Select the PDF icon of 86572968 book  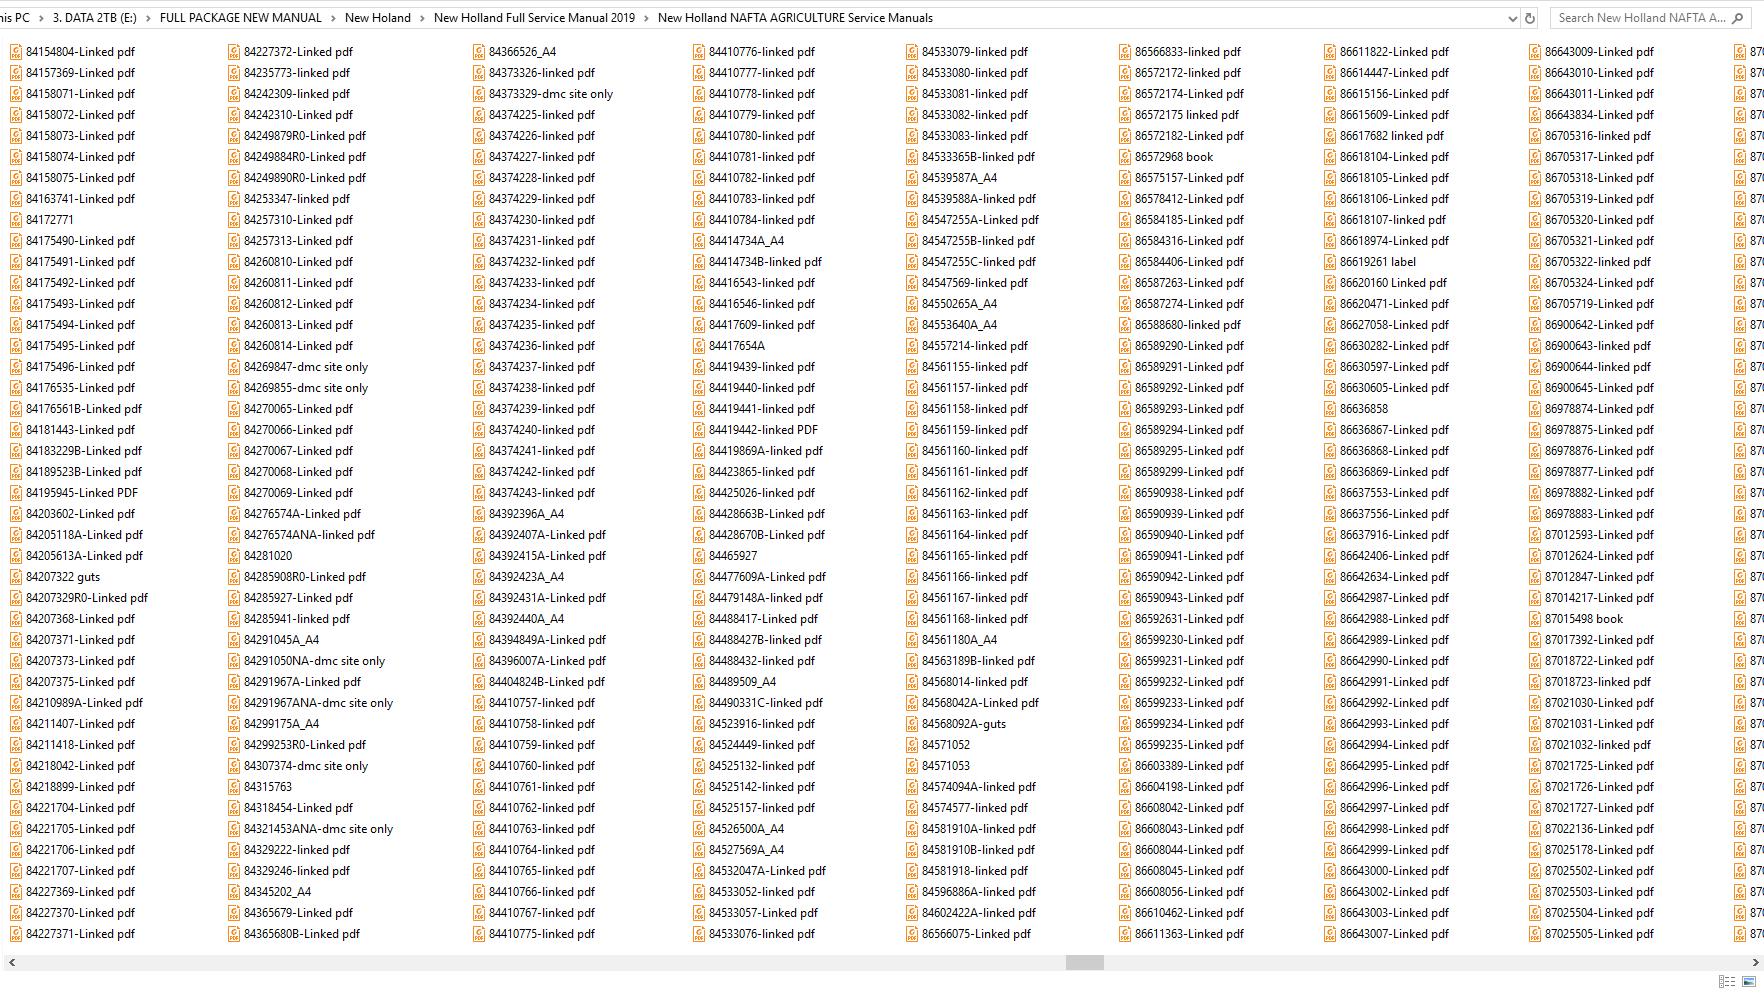[x=1125, y=157]
